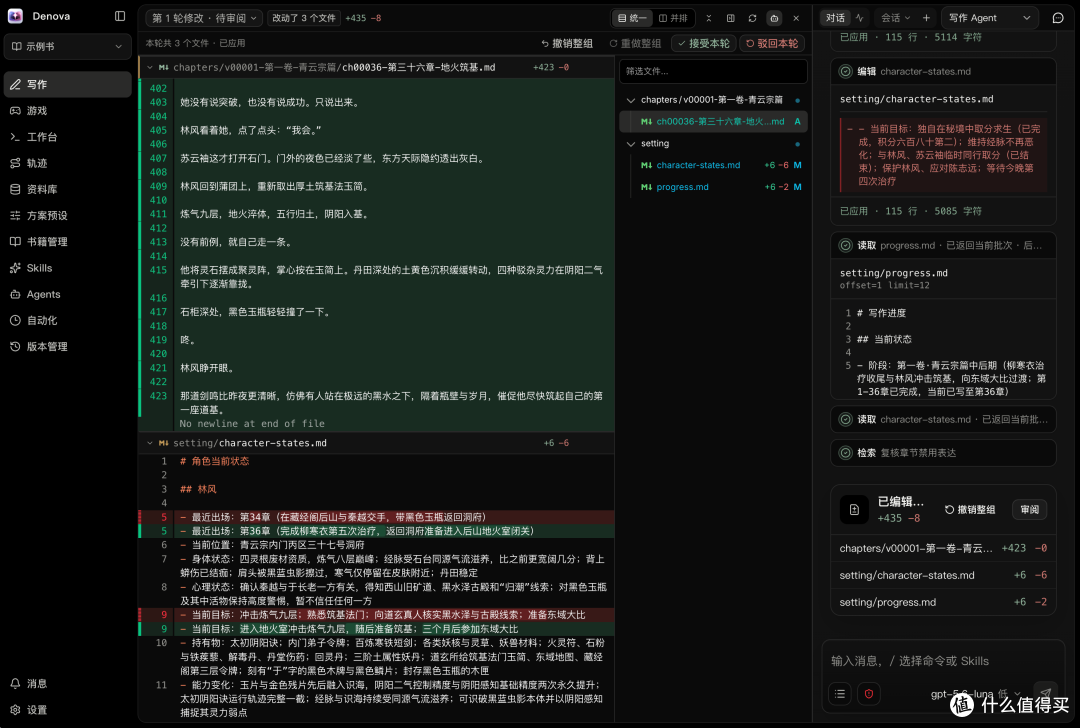The width and height of the screenshot is (1080, 728).
Task: Click added line 9 当前目标：进入地火室
Action: 376,629
